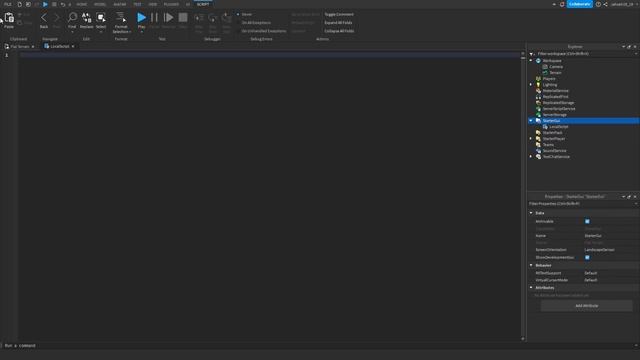Click the Lighting bulb icon in Explorer
Viewport: 640px width, 360px height.
coord(538,84)
